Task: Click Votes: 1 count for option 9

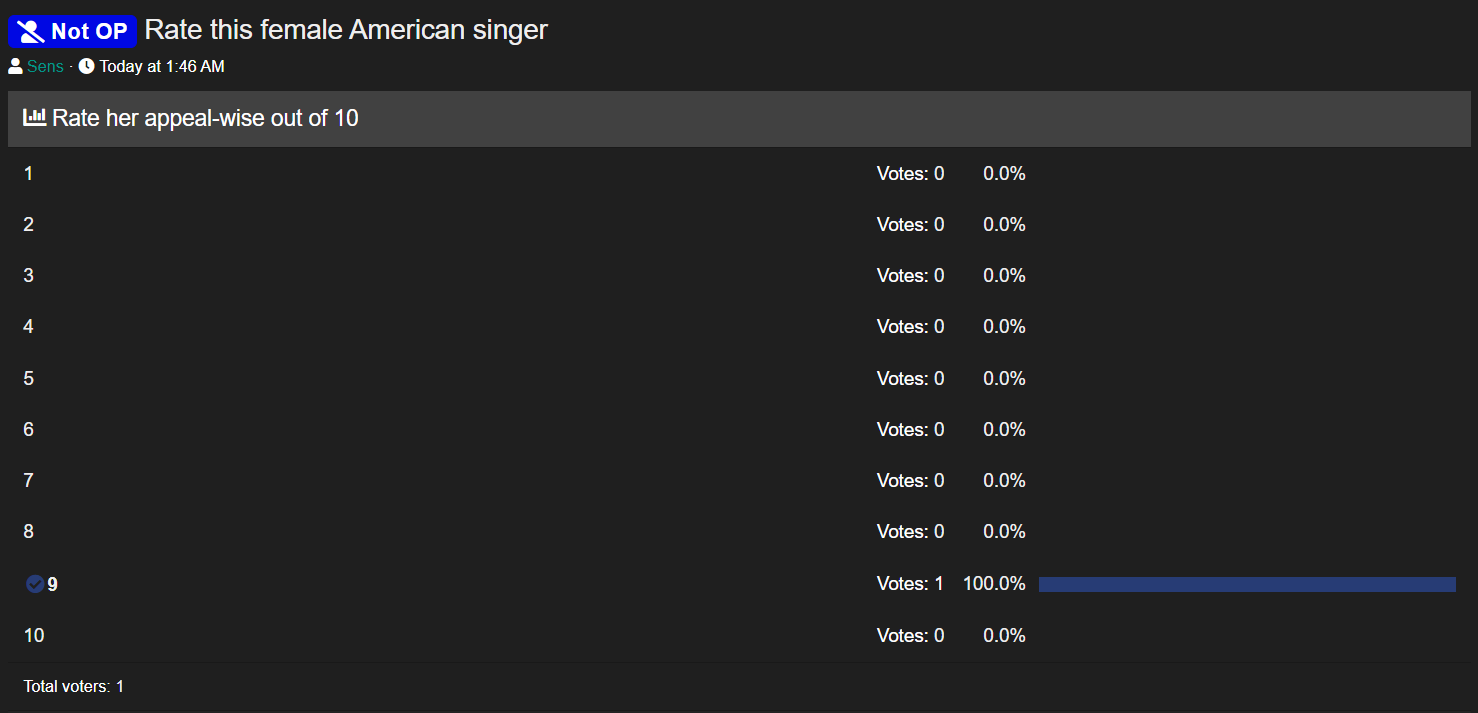Action: (910, 584)
